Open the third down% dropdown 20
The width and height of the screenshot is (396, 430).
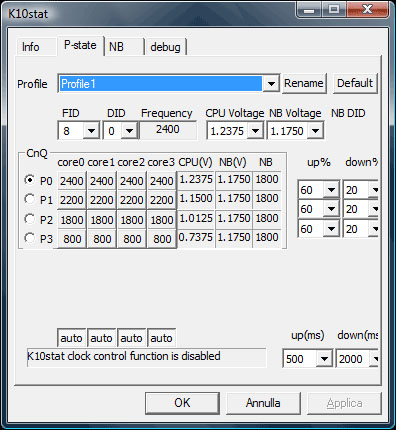(375, 229)
